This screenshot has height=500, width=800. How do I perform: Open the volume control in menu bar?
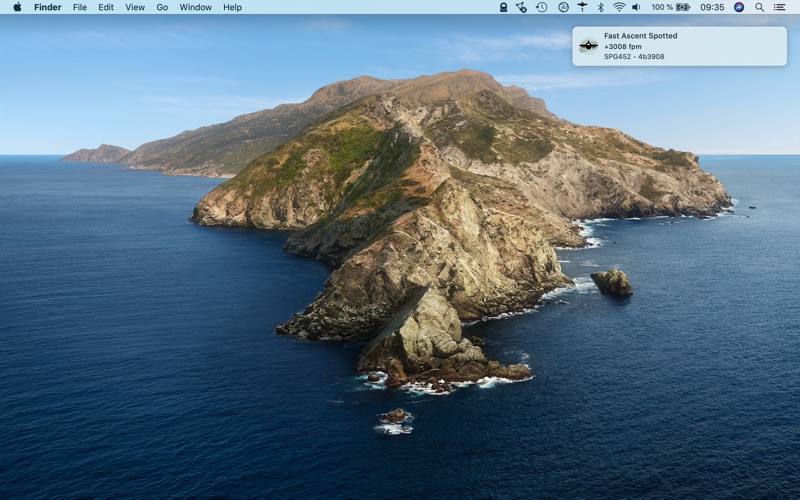coord(636,7)
